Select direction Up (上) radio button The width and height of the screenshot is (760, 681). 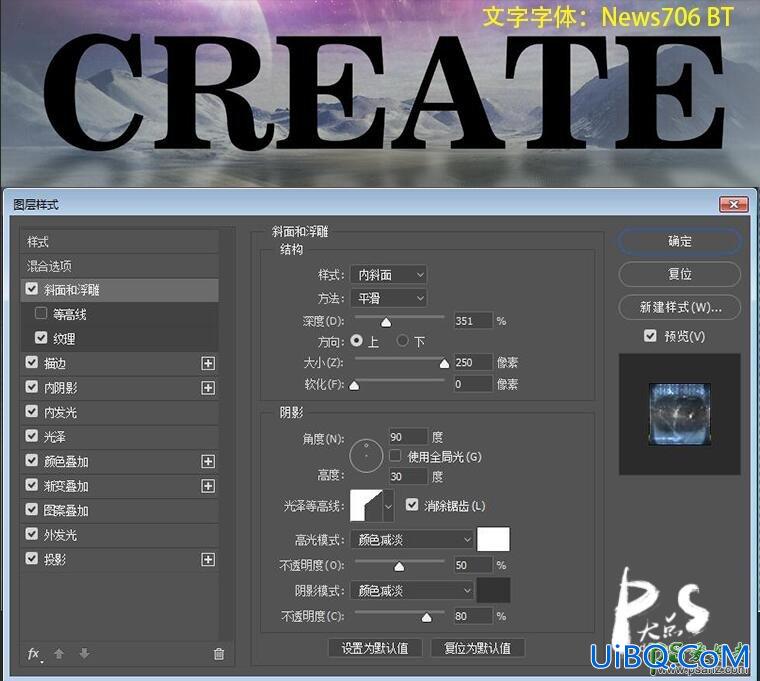[356, 341]
